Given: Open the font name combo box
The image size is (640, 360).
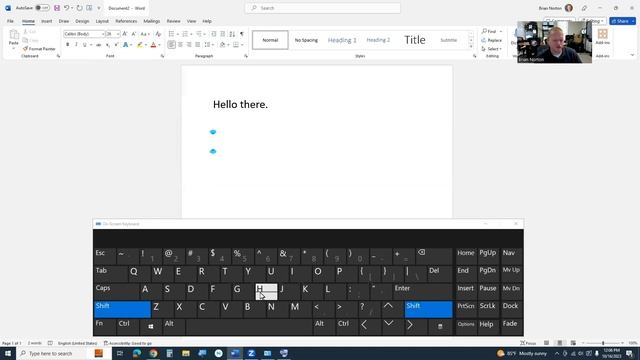Looking at the screenshot, I should (x=84, y=34).
